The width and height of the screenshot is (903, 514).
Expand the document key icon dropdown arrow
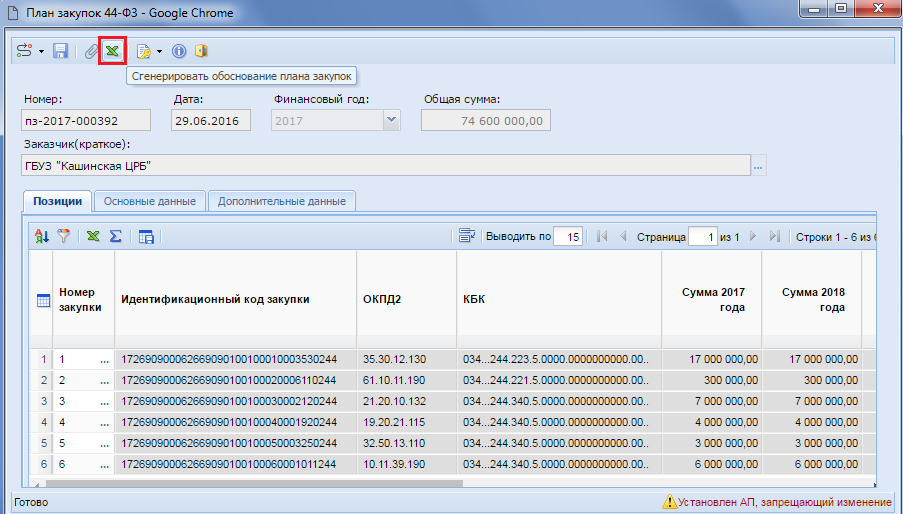tap(159, 51)
